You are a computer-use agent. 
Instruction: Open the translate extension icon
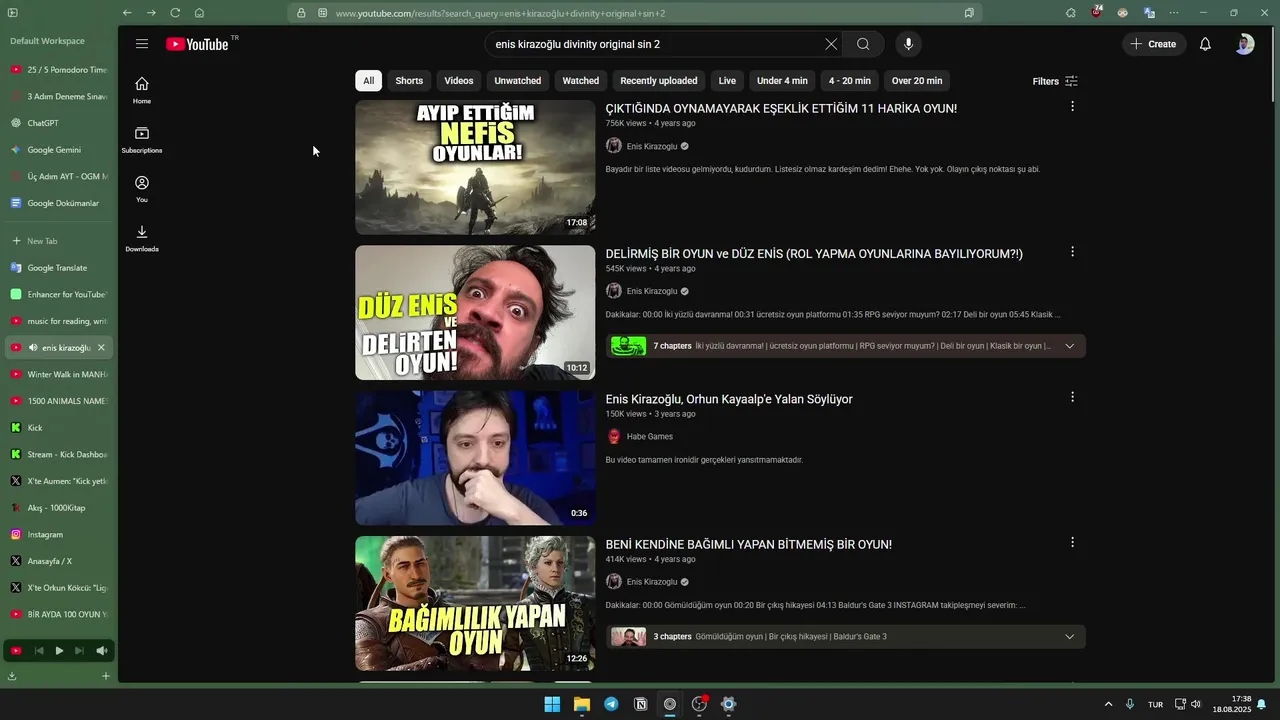coord(1150,13)
